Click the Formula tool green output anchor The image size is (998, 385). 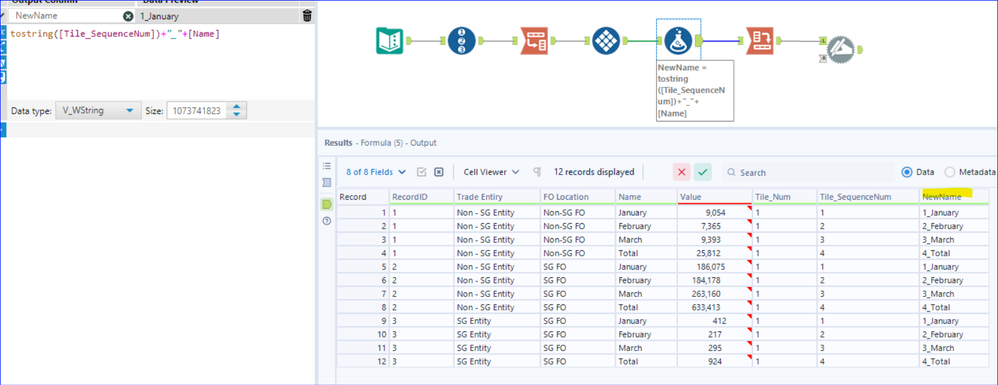pos(698,41)
